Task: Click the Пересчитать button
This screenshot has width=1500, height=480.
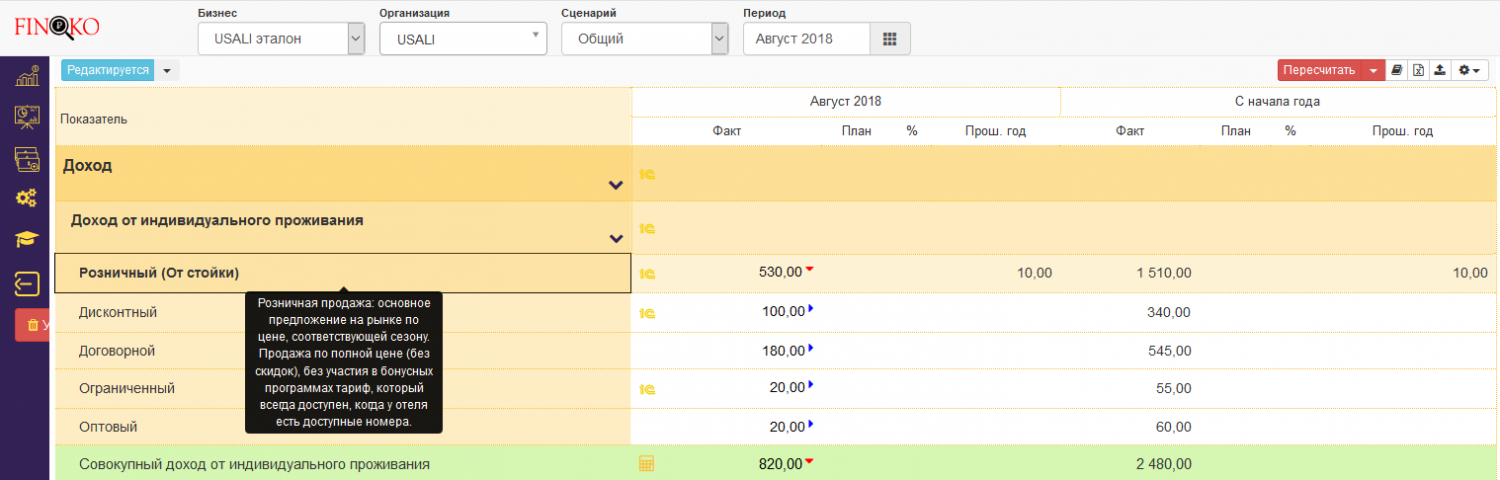Action: 1319,70
